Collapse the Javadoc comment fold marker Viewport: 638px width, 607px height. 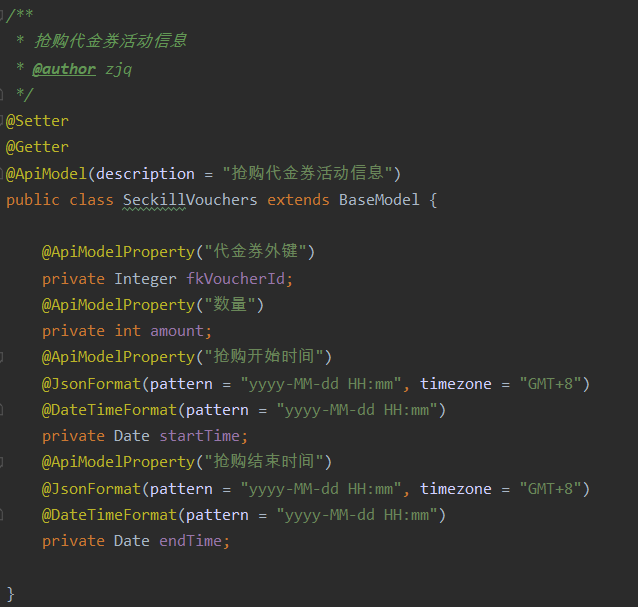pos(1,15)
